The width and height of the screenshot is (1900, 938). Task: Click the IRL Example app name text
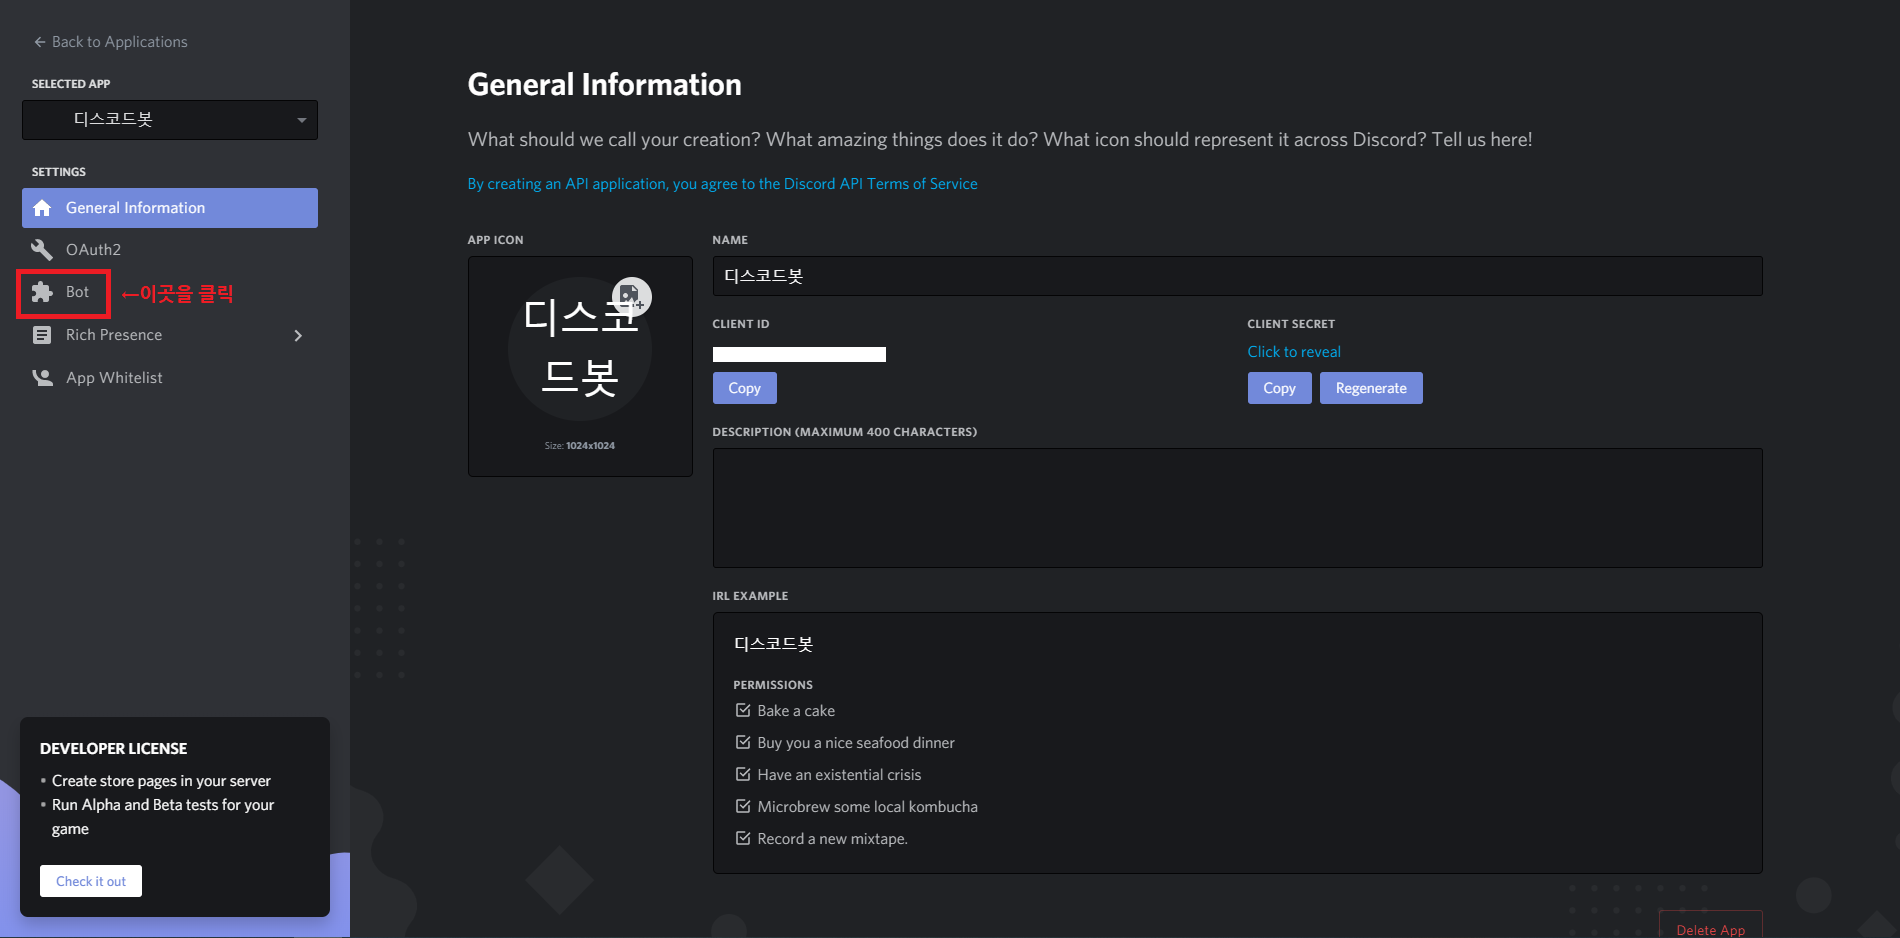click(x=773, y=644)
